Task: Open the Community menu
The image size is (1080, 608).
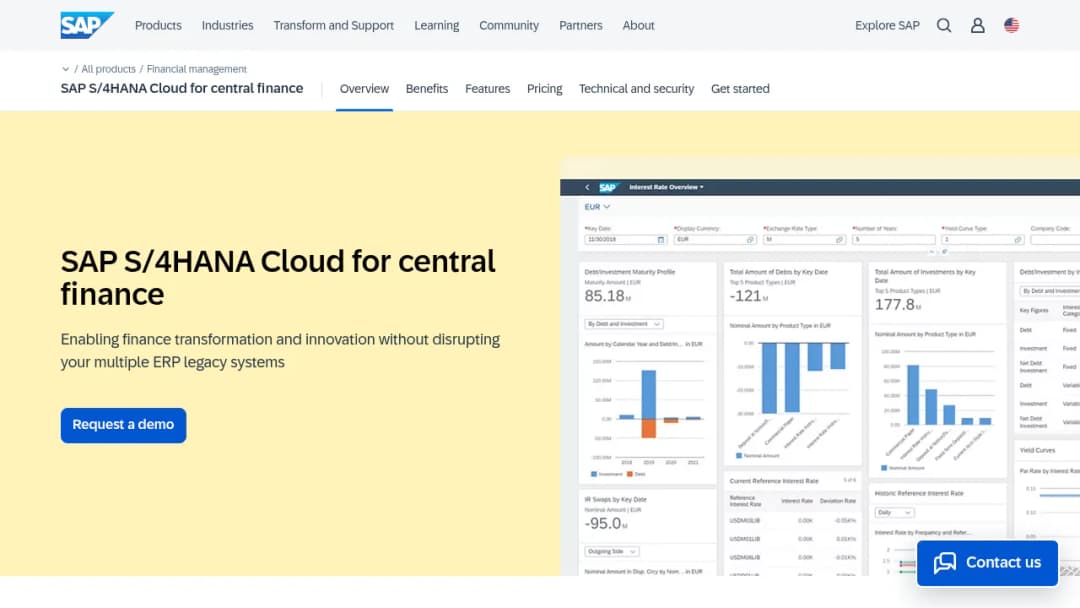Action: (509, 25)
